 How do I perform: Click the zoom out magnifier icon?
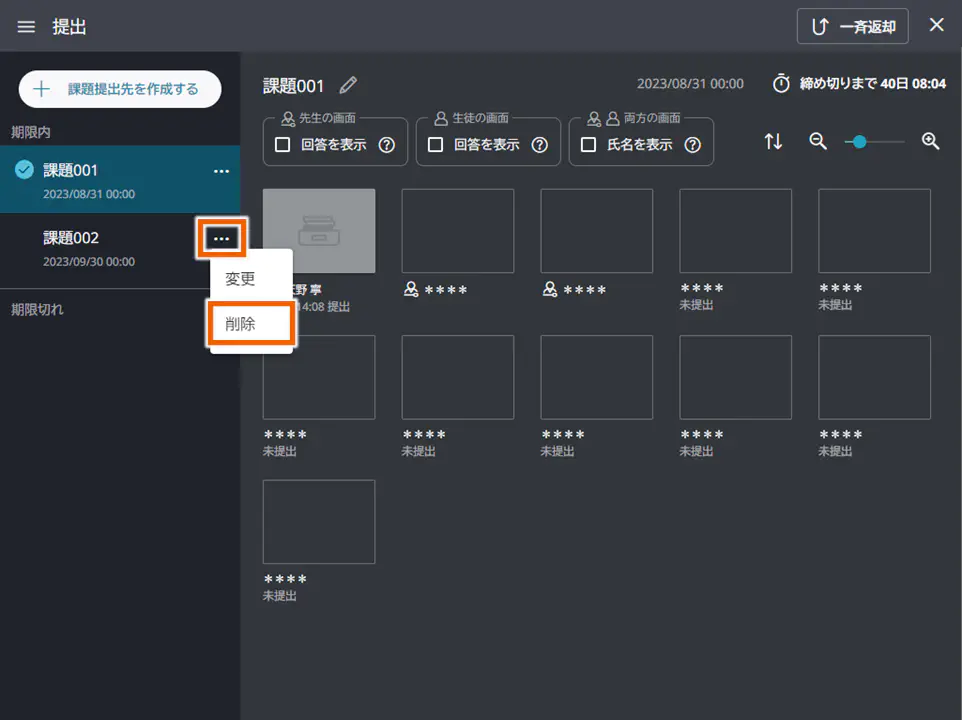(x=818, y=142)
